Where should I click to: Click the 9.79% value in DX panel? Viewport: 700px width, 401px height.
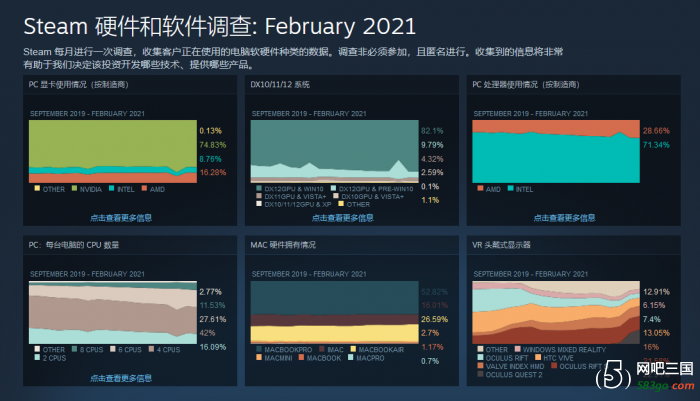[x=432, y=145]
